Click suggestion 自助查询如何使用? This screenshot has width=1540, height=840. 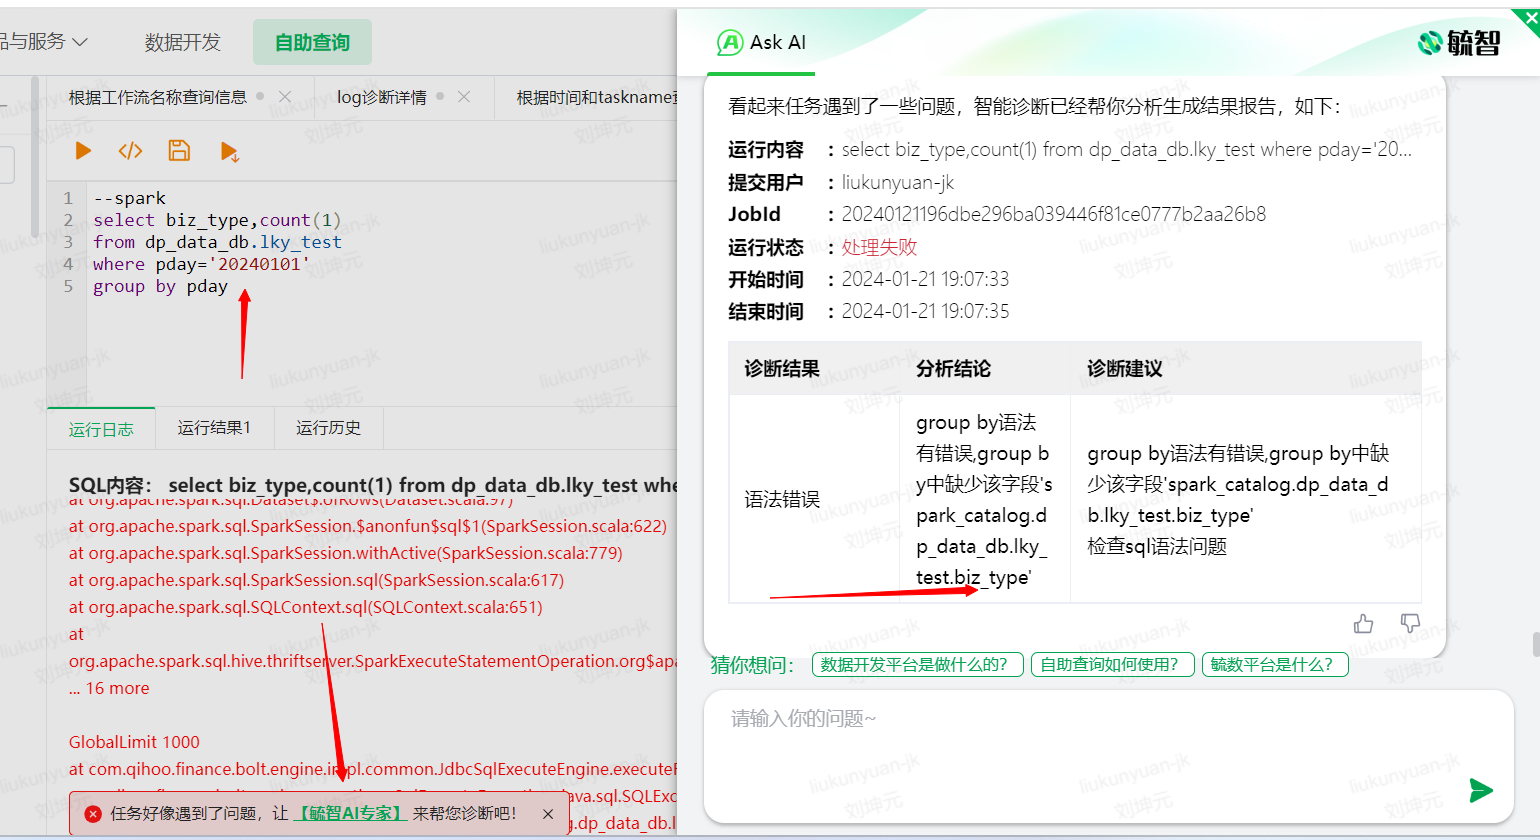(x=1111, y=665)
